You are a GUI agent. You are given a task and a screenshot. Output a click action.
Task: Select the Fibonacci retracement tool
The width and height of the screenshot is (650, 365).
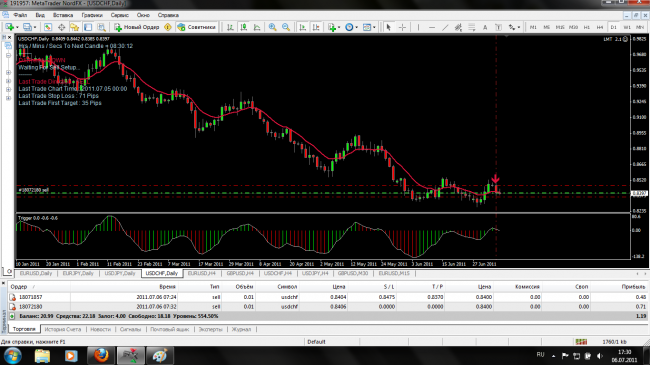click(472, 27)
